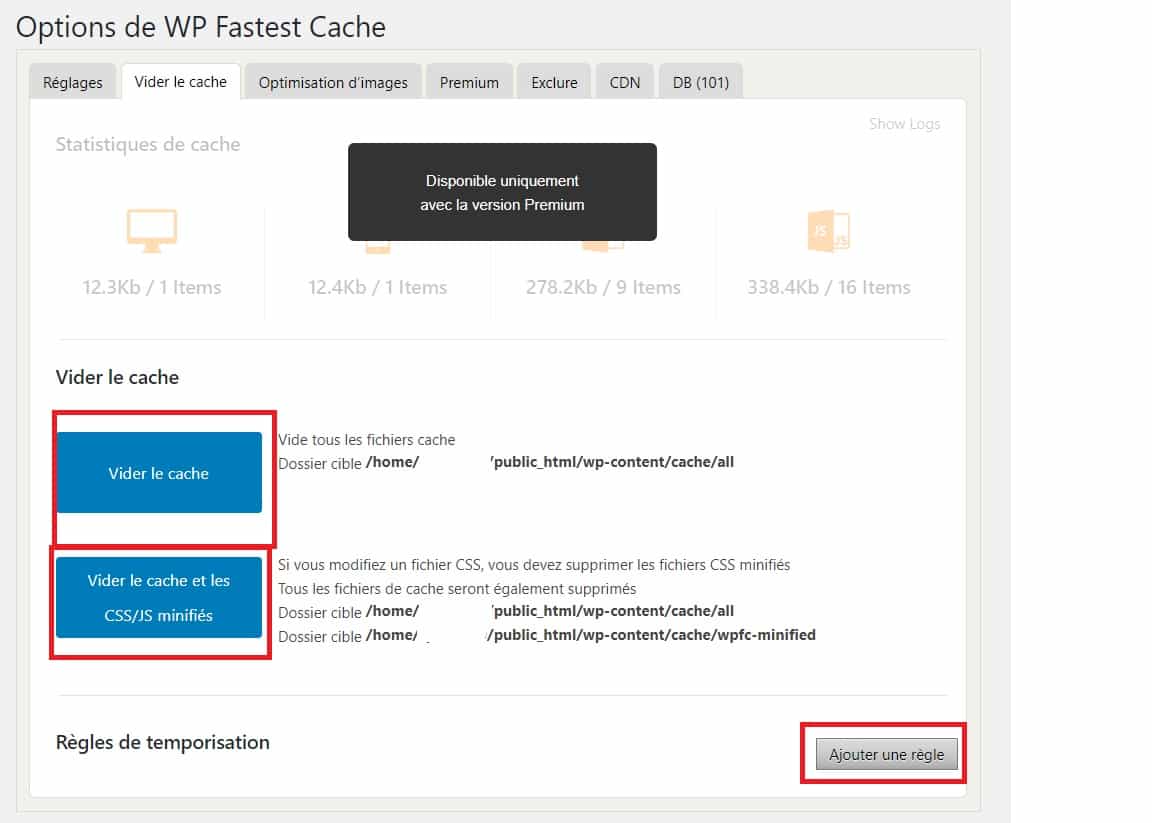
Task: Select the Vider le cache tab
Action: (x=181, y=82)
